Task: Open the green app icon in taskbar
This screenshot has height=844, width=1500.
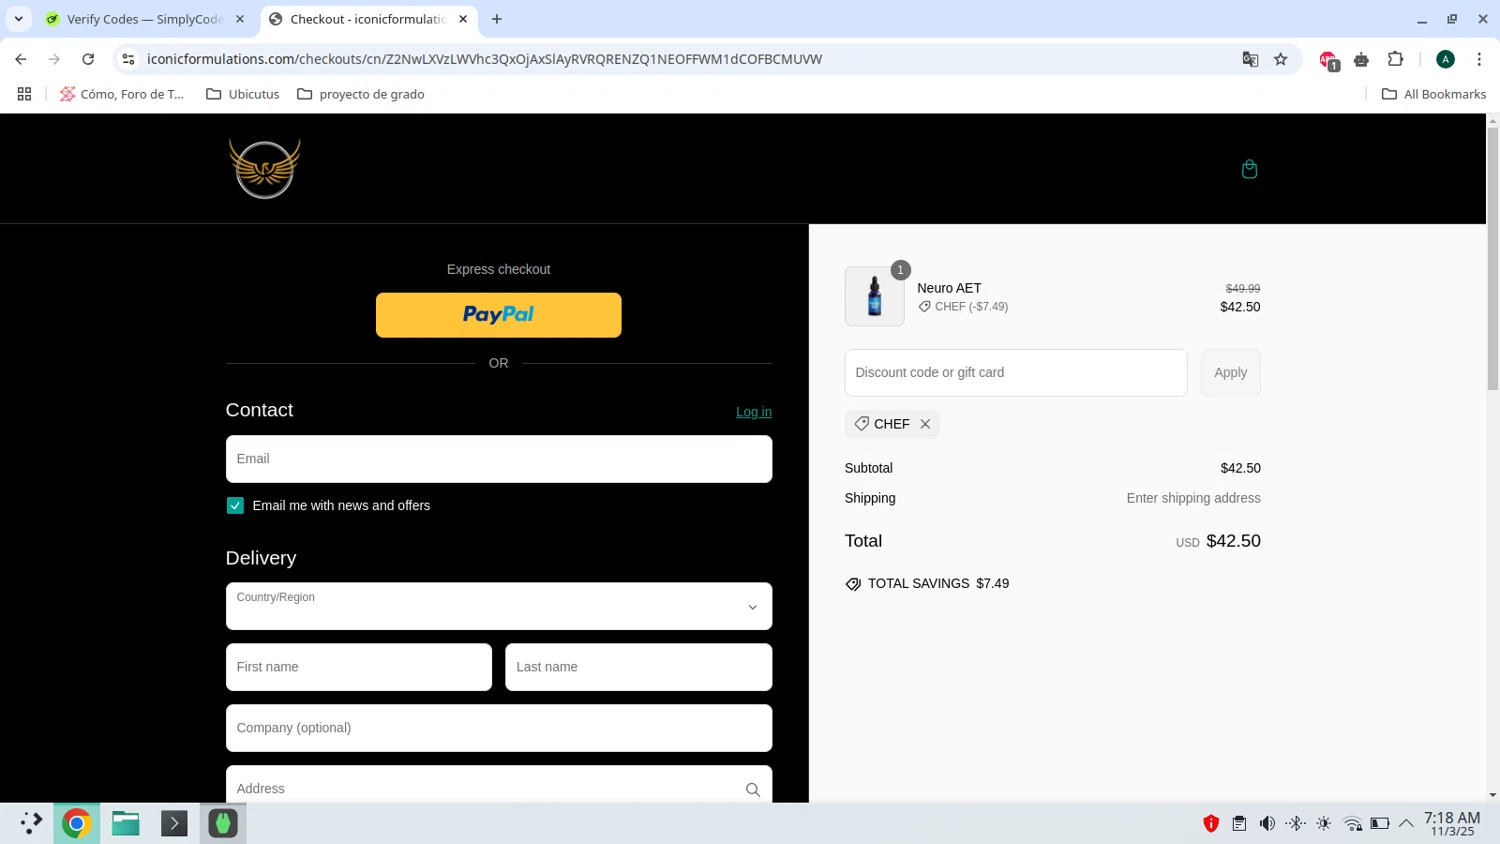Action: [223, 823]
